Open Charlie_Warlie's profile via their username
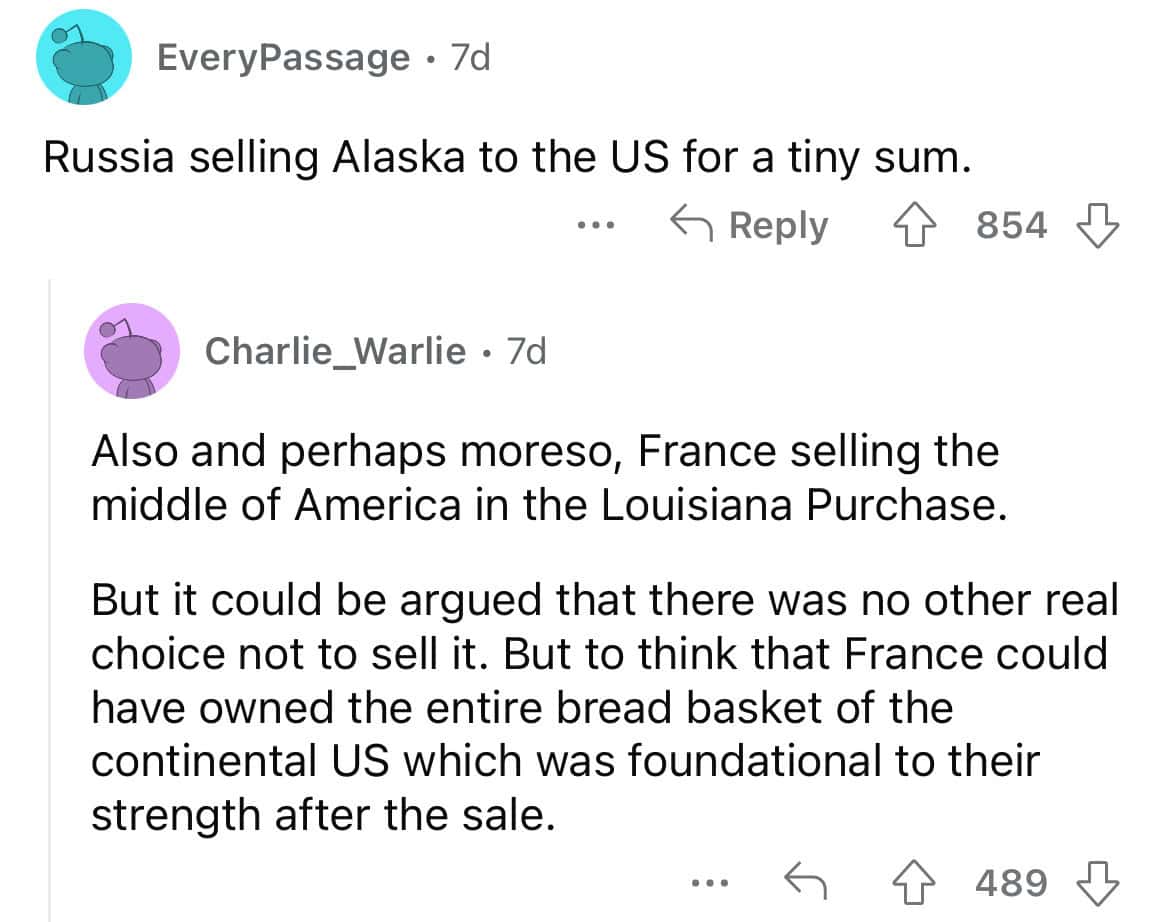The width and height of the screenshot is (1170, 922). point(335,351)
